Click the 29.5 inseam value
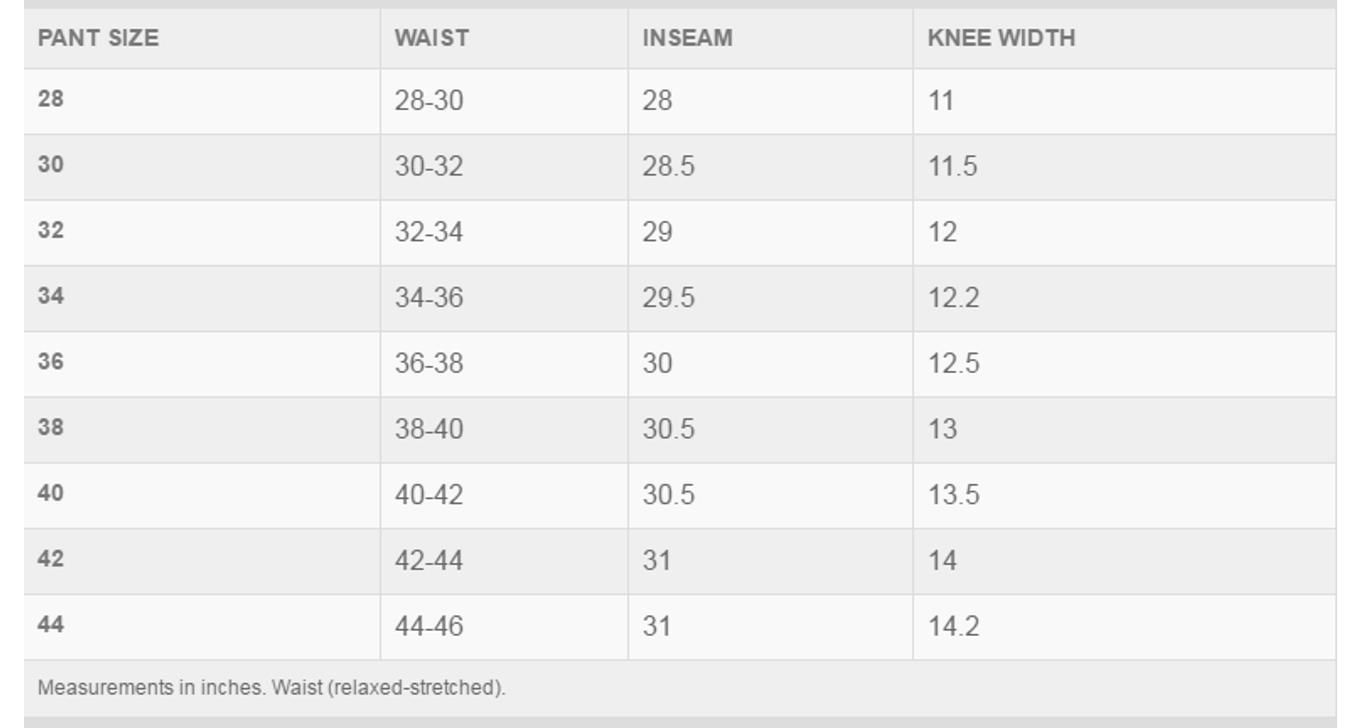 click(668, 298)
